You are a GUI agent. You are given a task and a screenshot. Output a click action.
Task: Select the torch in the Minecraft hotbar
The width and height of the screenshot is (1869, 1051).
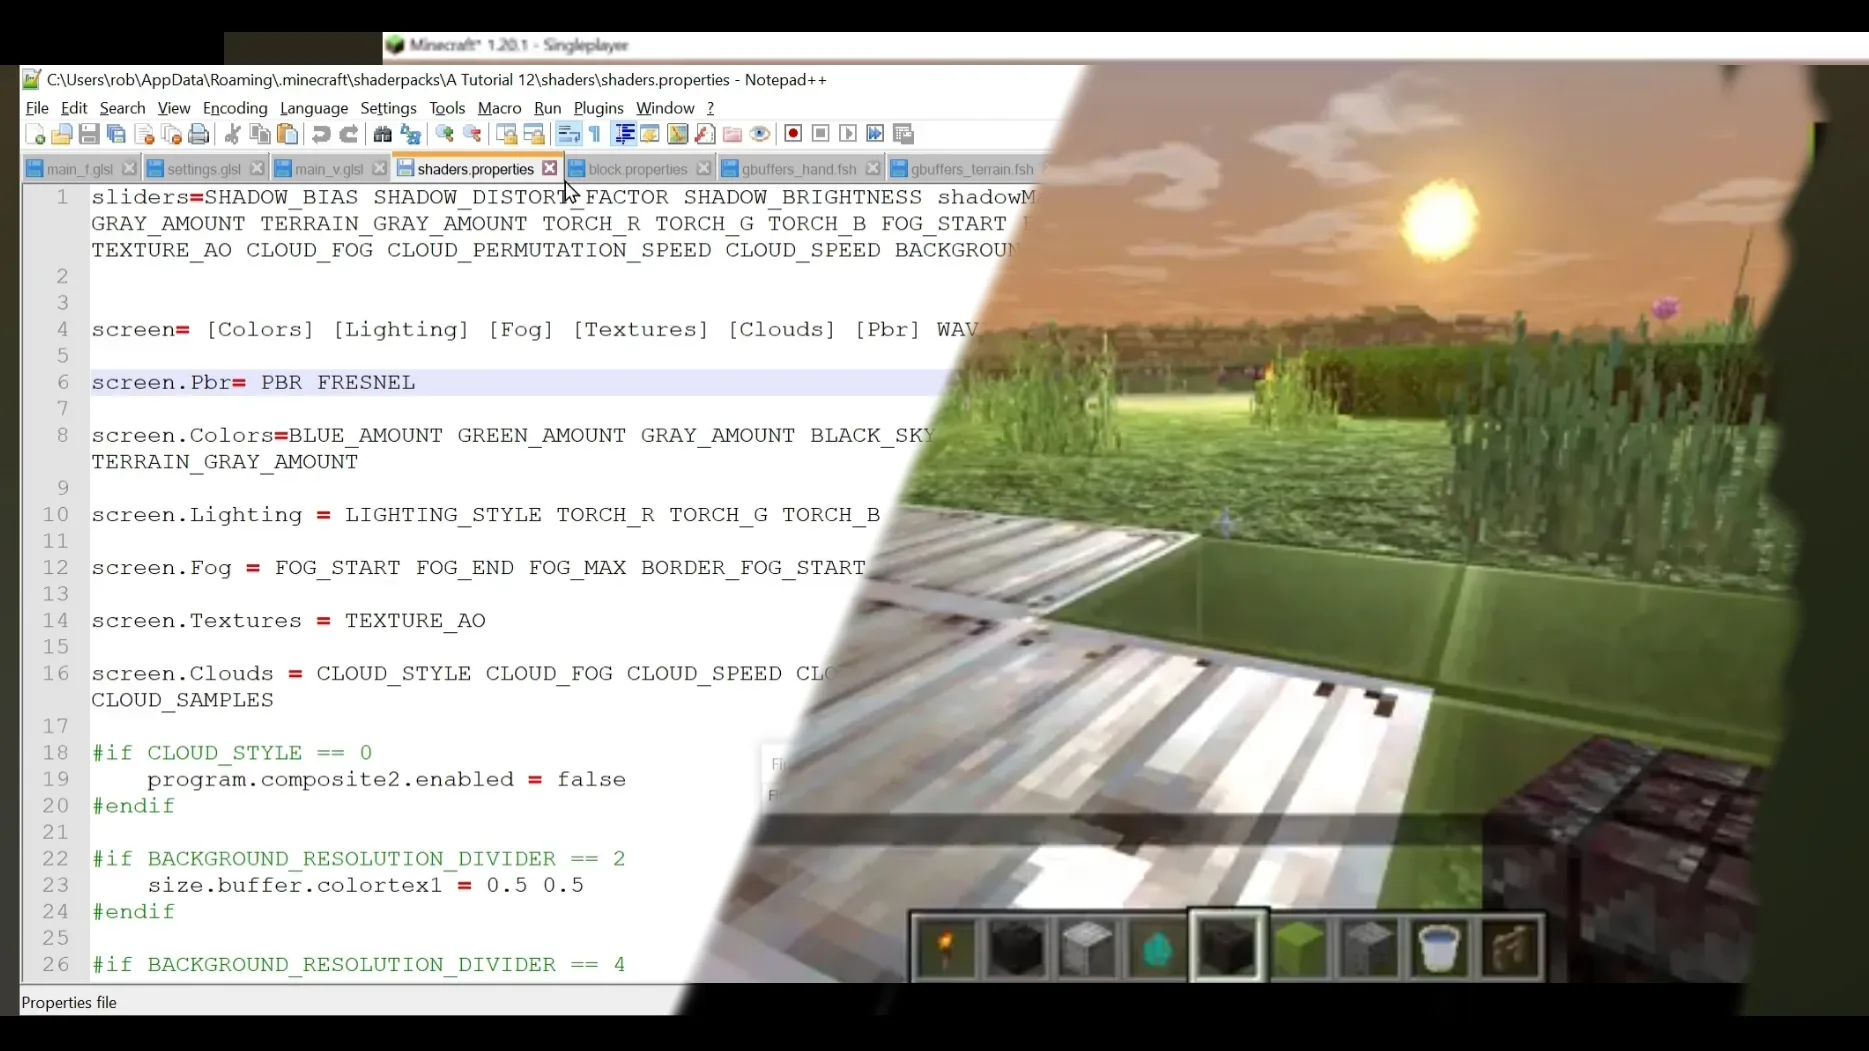944,947
